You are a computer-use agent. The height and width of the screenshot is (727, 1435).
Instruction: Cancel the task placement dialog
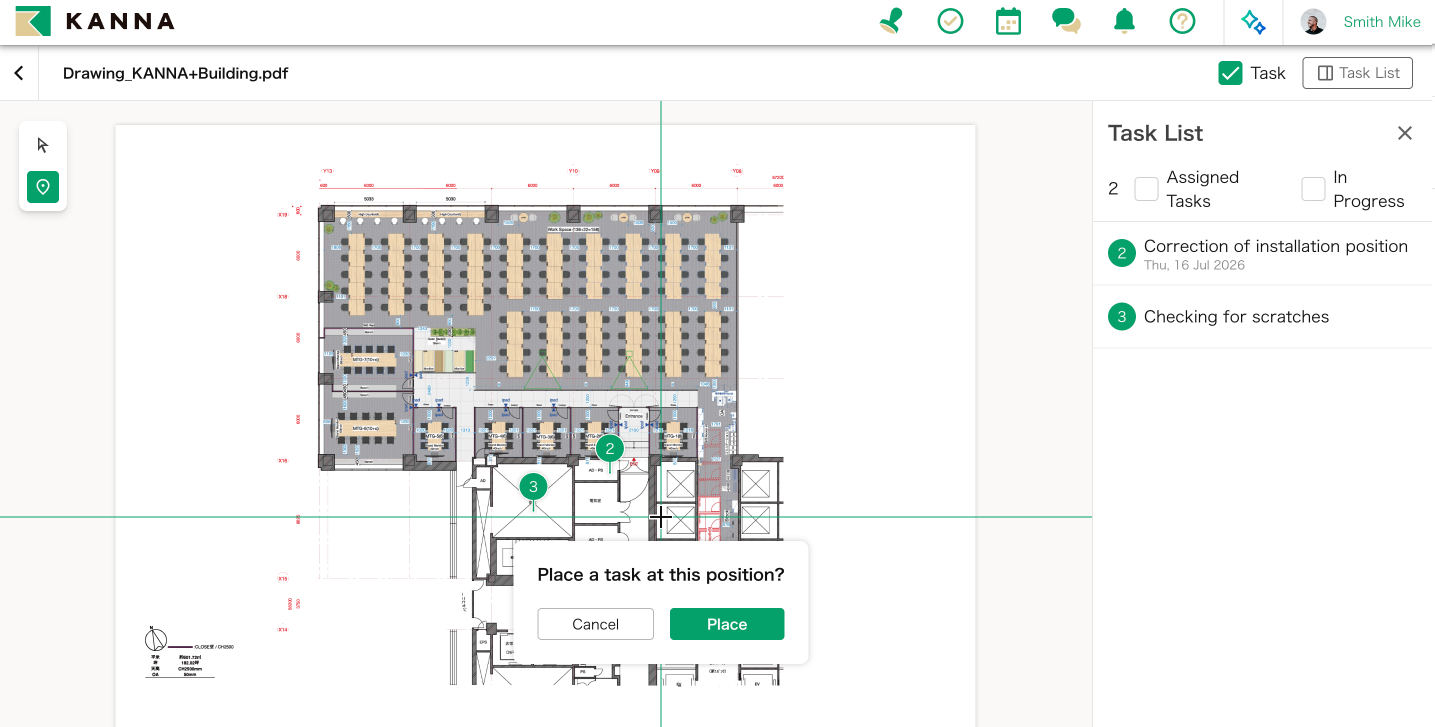coord(595,624)
